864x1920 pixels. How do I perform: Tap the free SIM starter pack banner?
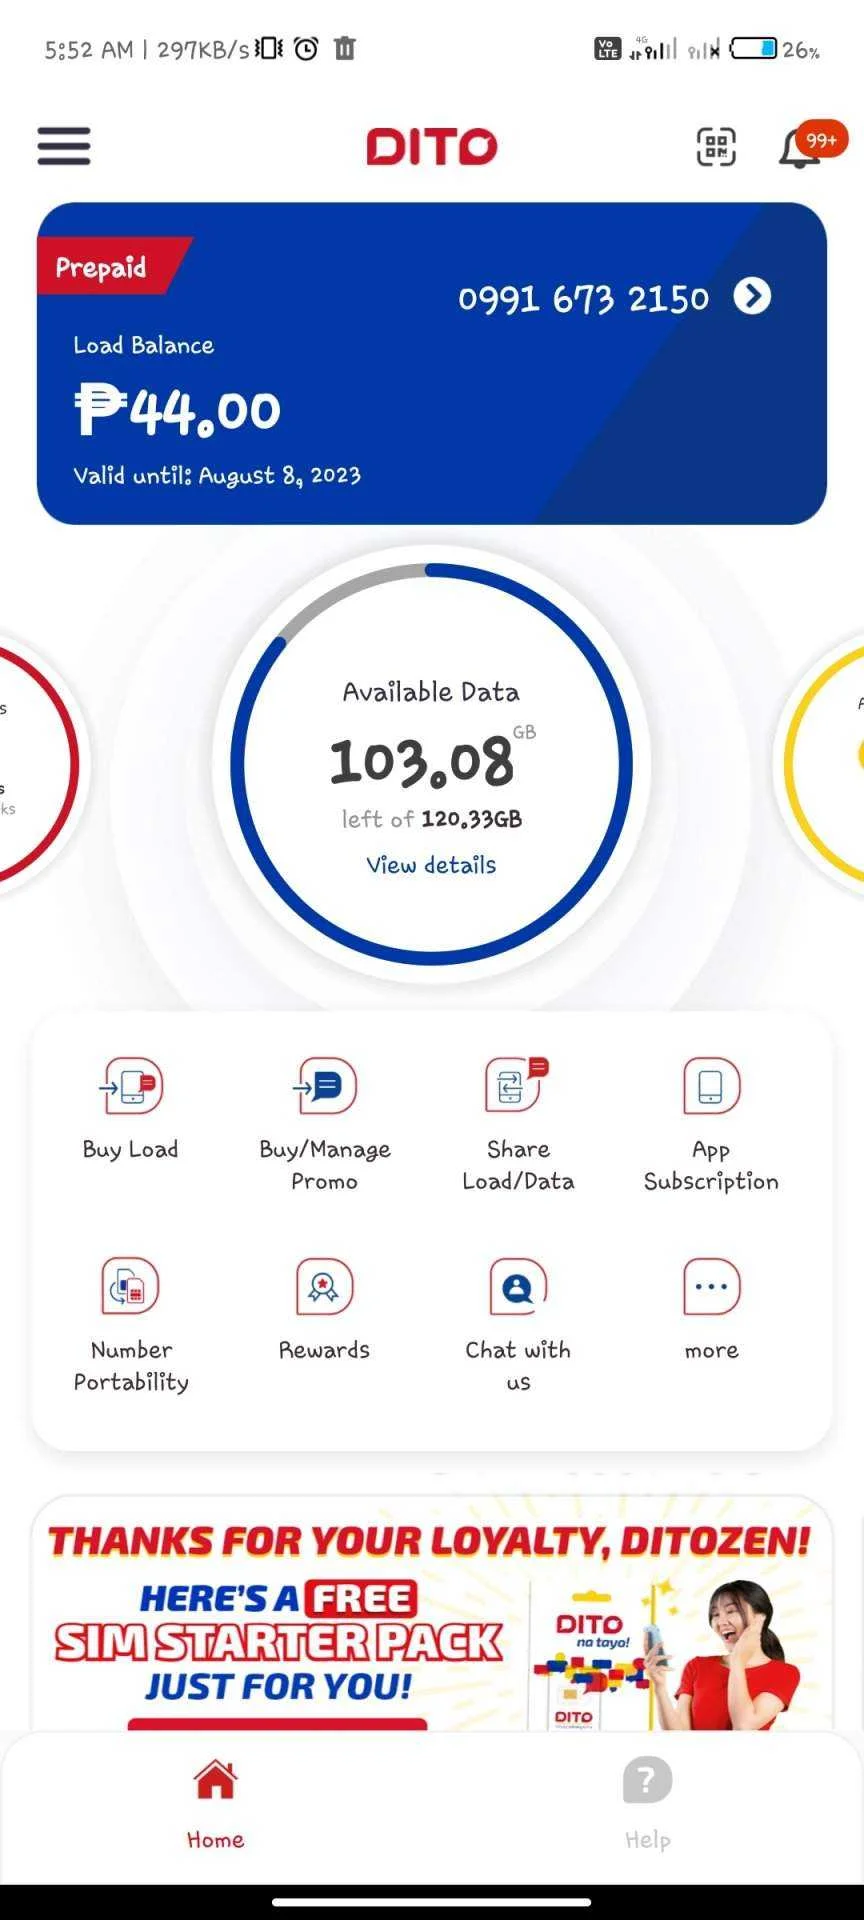click(x=431, y=1614)
